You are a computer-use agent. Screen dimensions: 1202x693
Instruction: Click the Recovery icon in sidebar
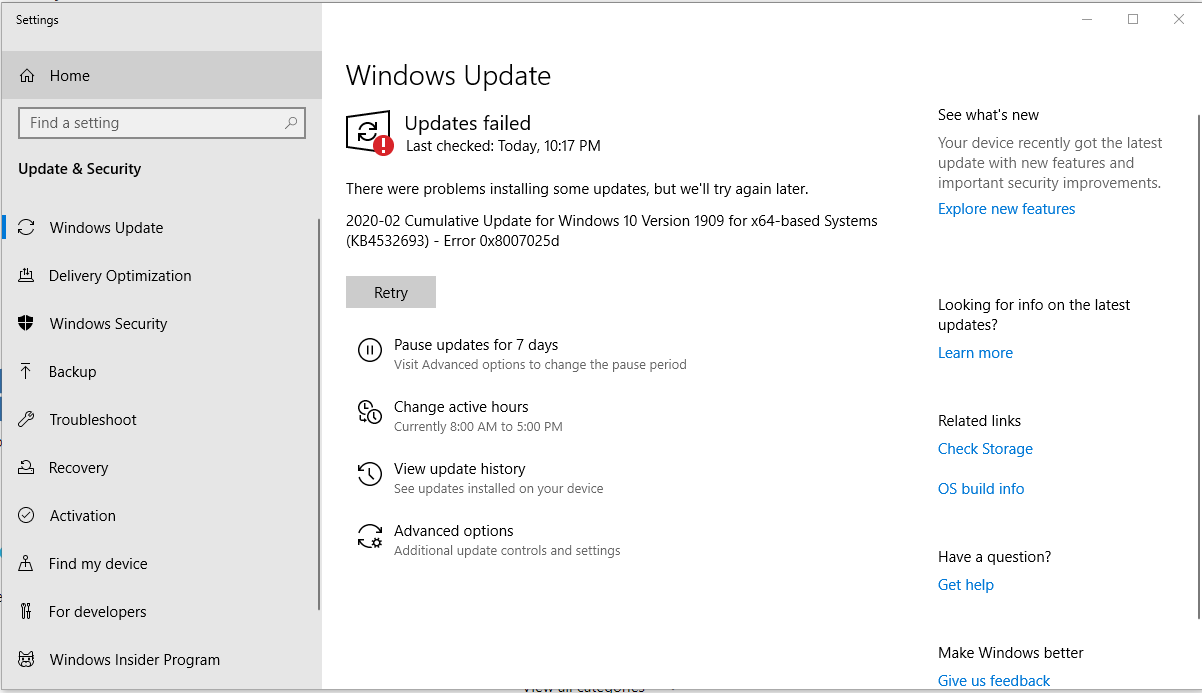[27, 468]
